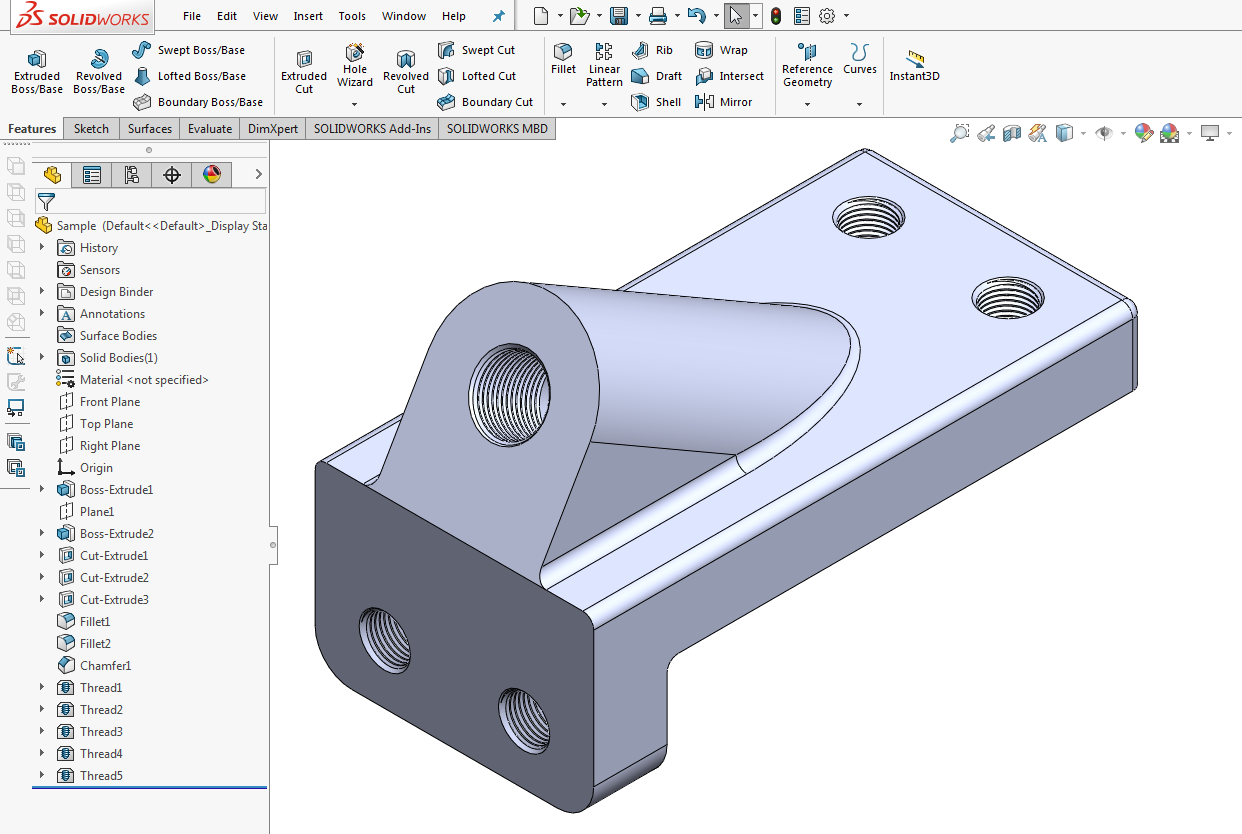Select the Linear Pattern tool

[x=604, y=65]
